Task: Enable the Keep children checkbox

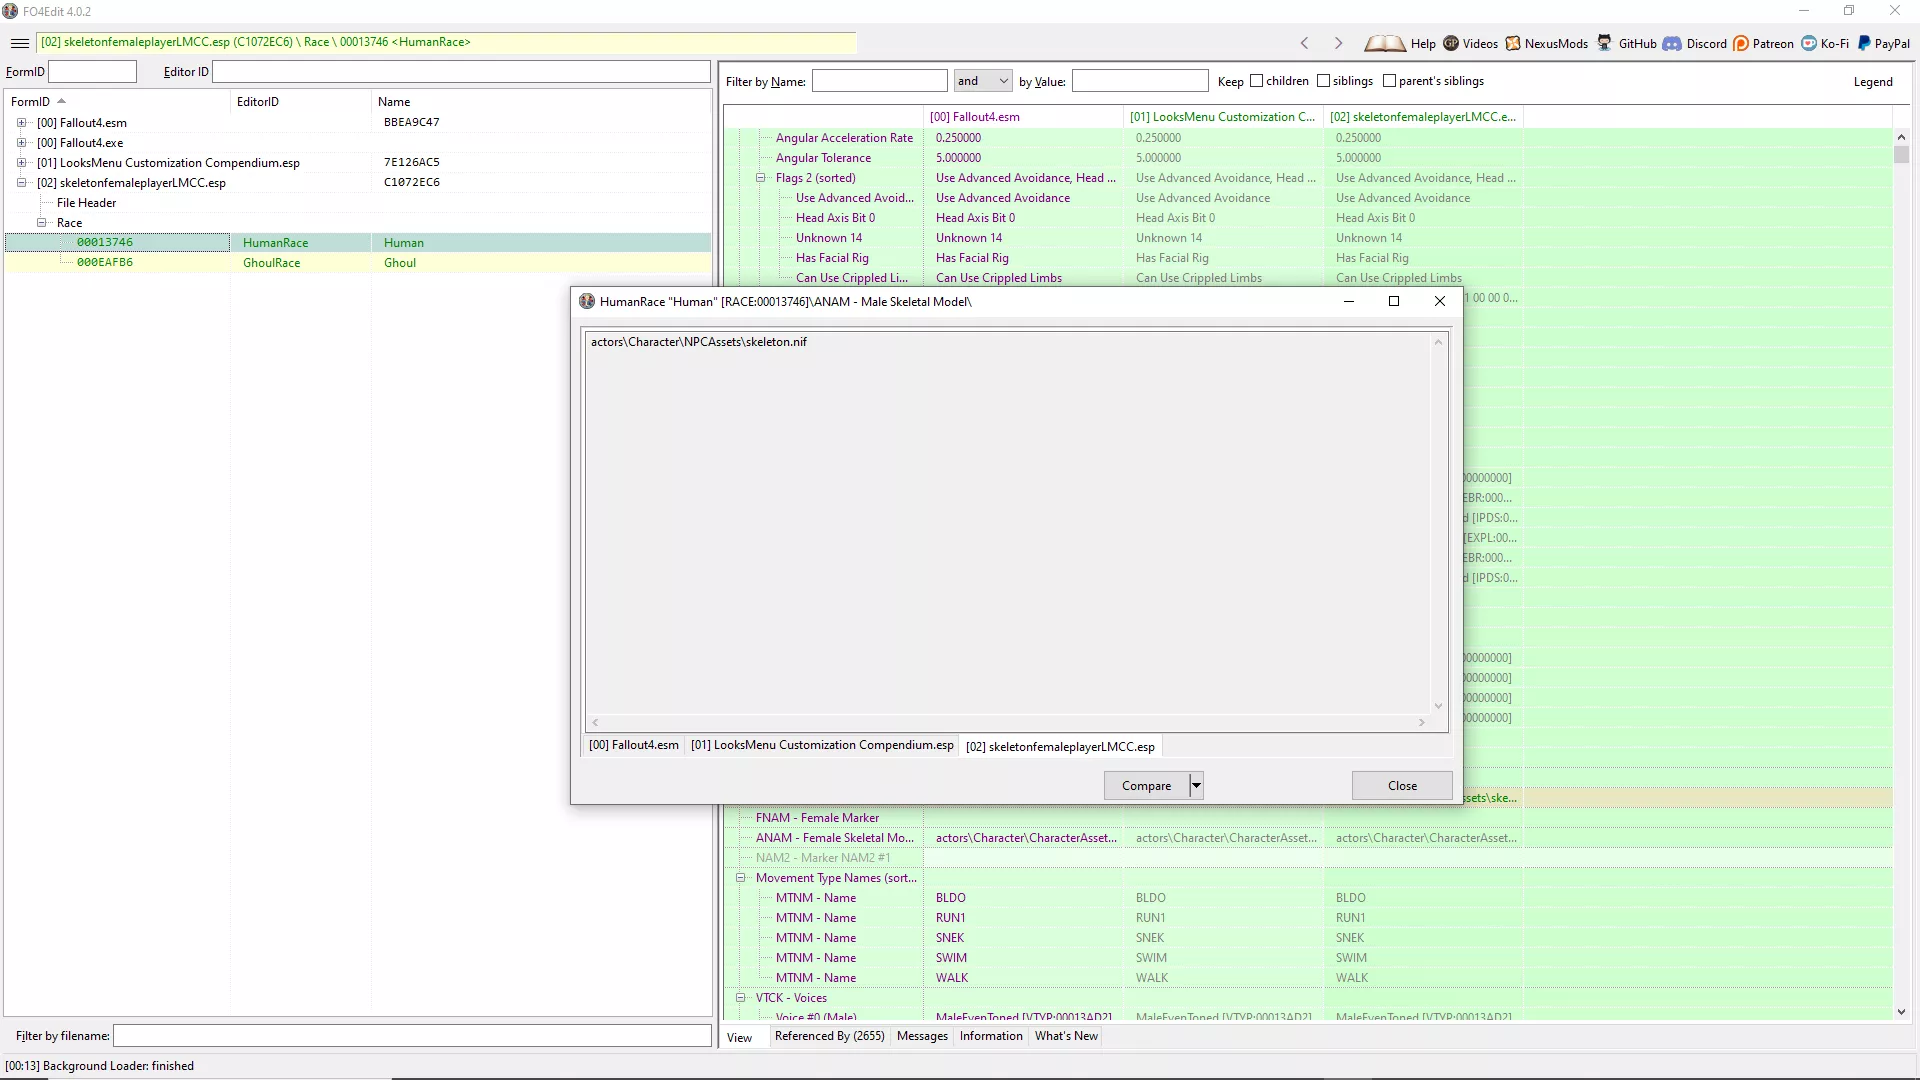Action: 1257,81
